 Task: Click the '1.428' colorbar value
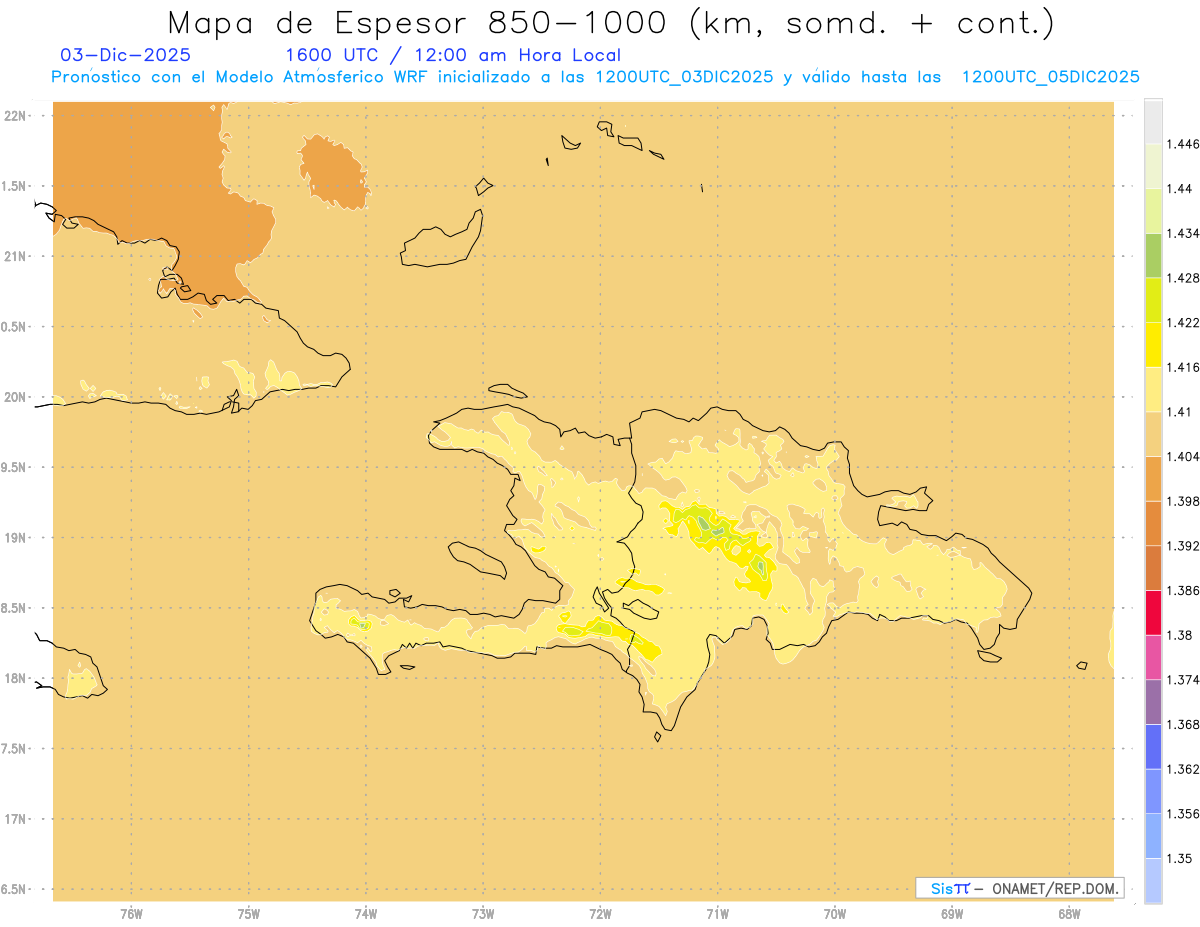(1185, 278)
